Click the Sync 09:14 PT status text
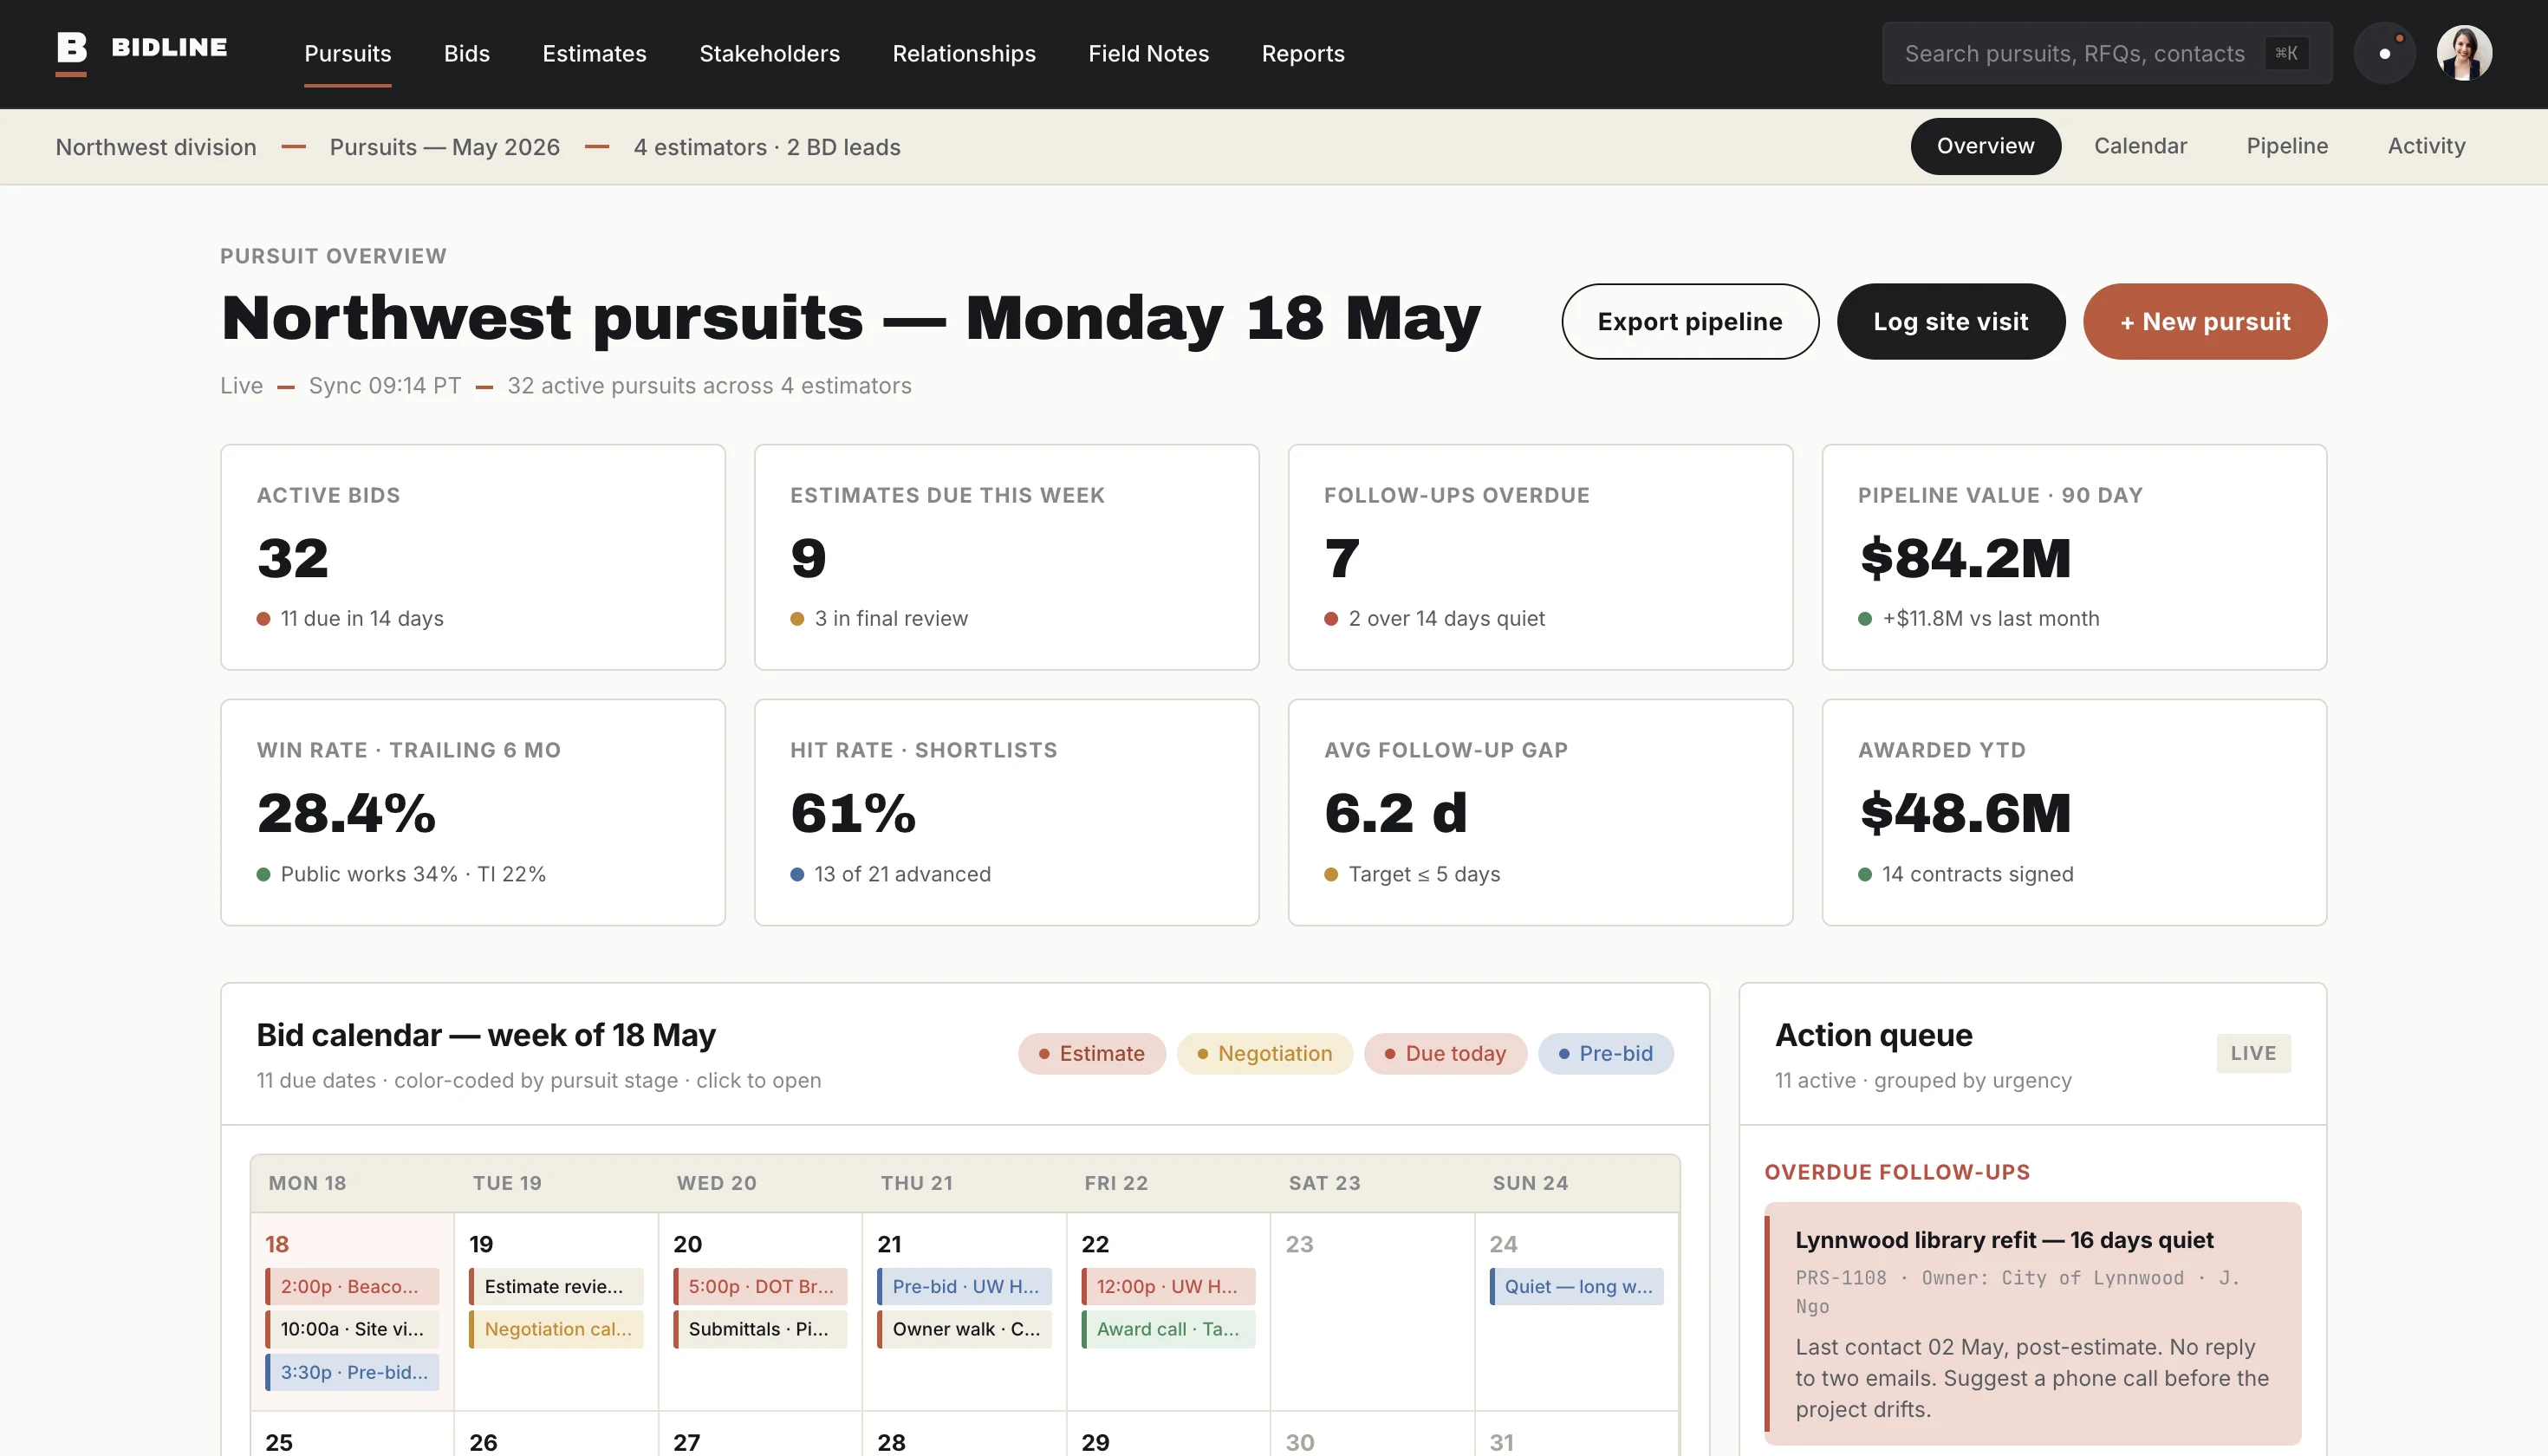This screenshot has width=2548, height=1456. point(385,386)
